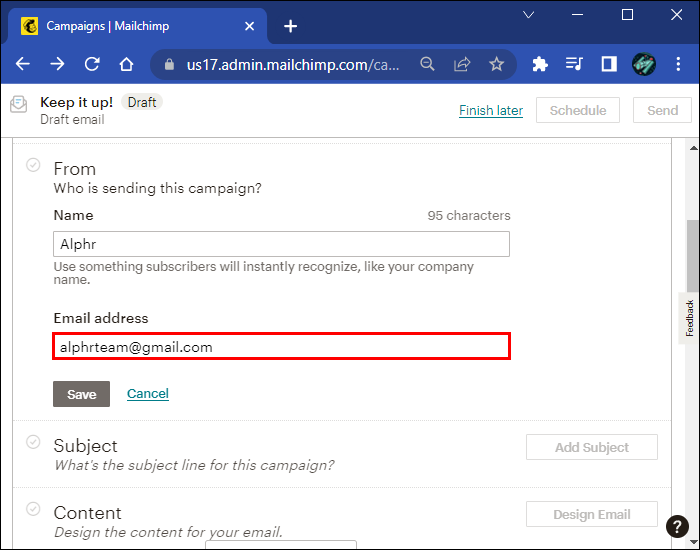Click the browser forward arrow
700x550 pixels.
[x=57, y=64]
